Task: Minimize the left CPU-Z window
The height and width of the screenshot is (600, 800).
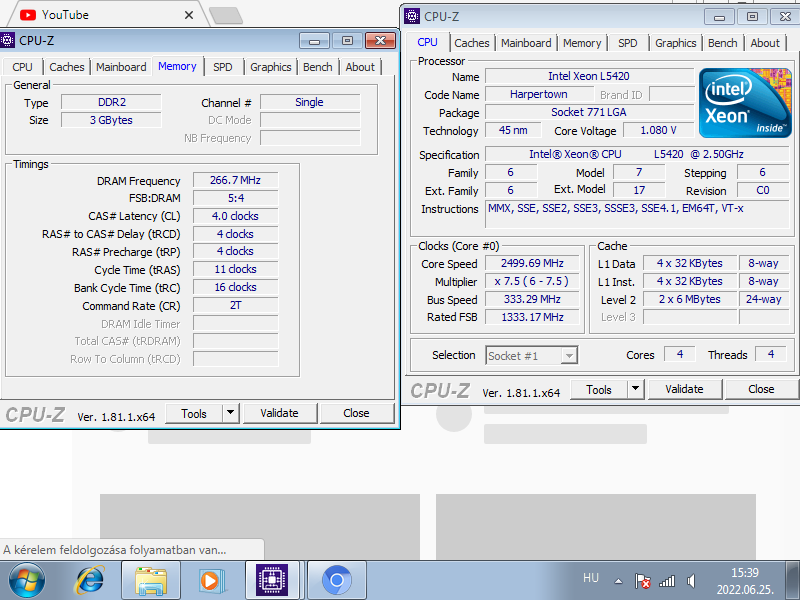Action: click(315, 41)
